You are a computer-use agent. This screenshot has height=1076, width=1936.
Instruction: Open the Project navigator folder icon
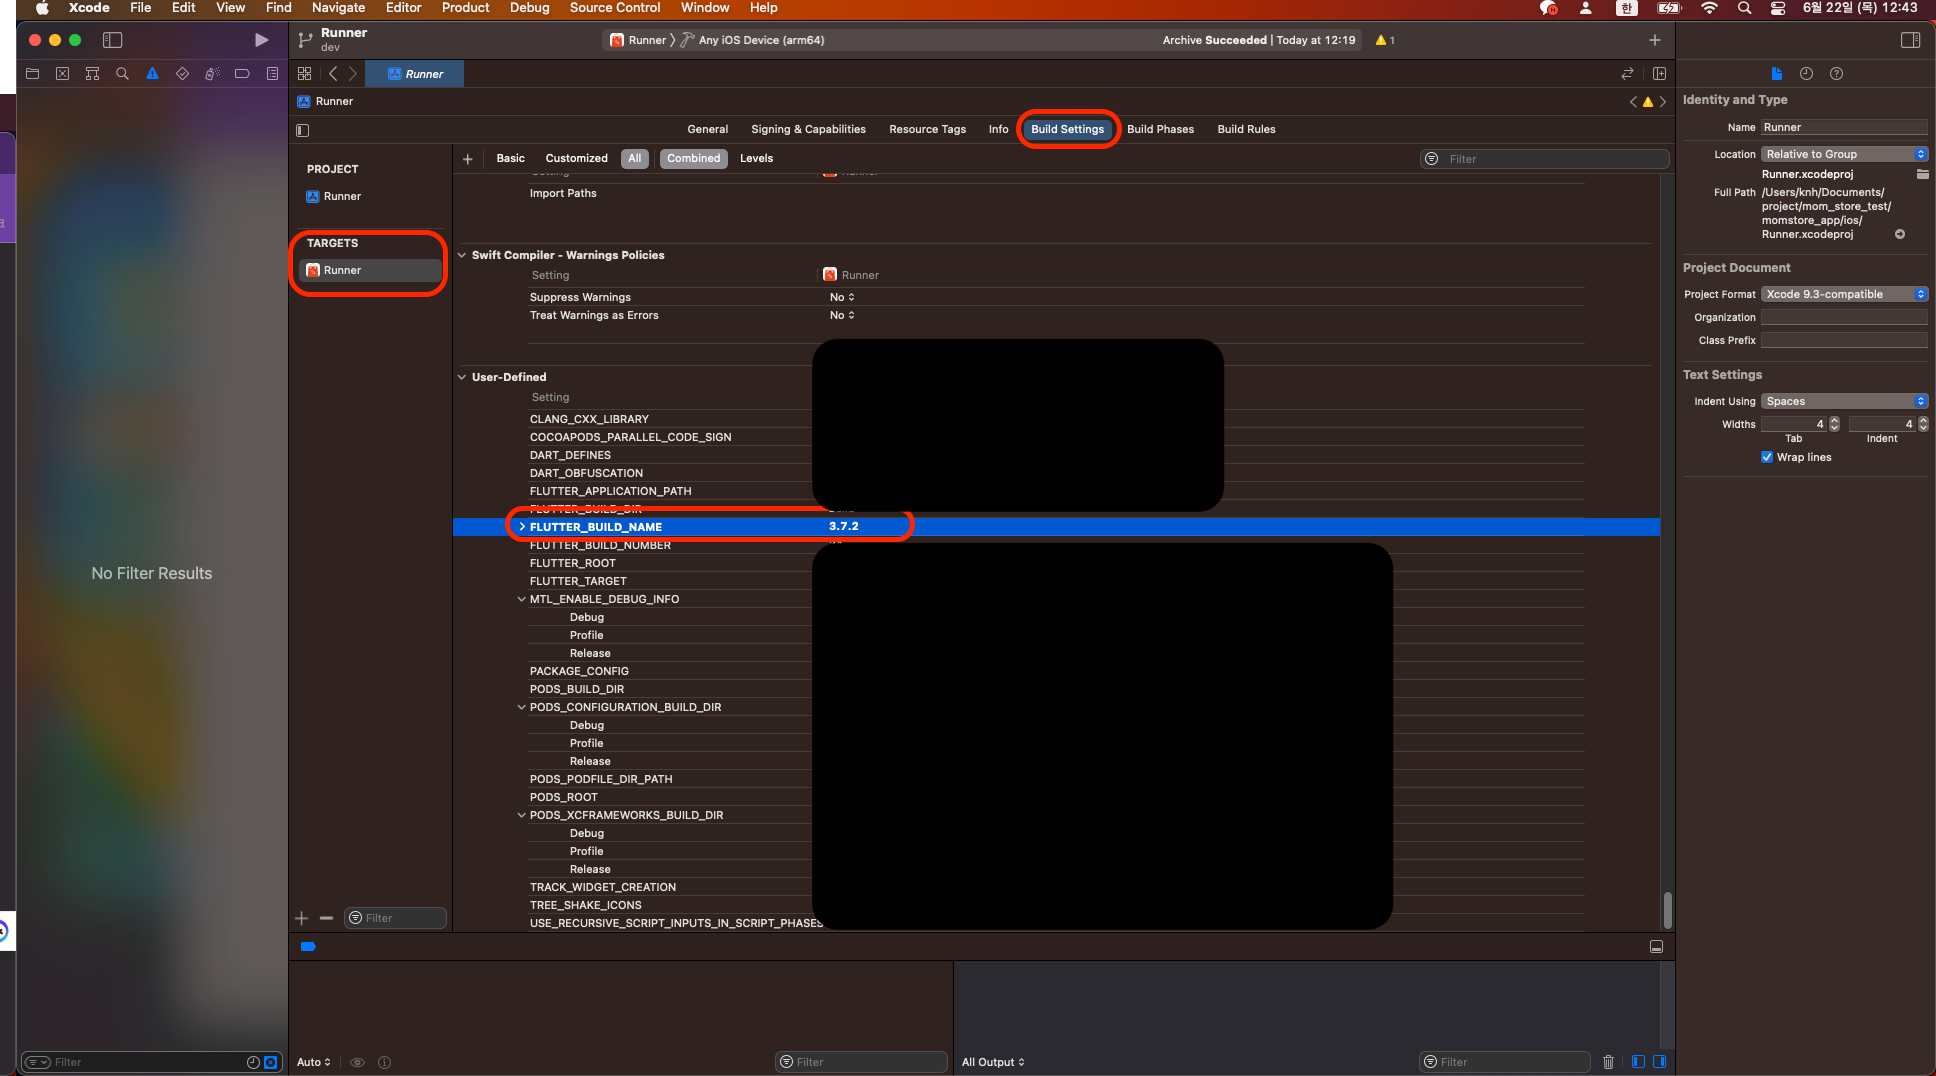click(32, 74)
